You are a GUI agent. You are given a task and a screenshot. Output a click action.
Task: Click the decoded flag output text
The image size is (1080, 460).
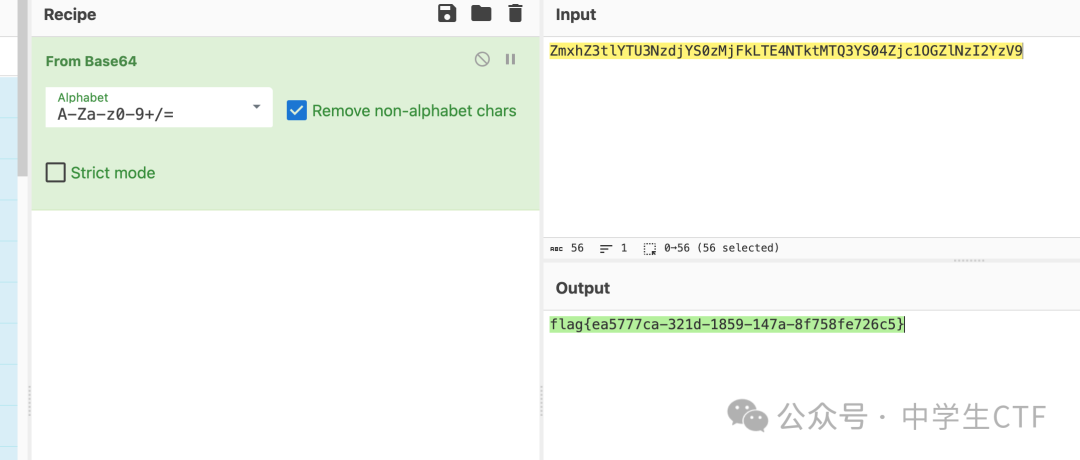727,324
